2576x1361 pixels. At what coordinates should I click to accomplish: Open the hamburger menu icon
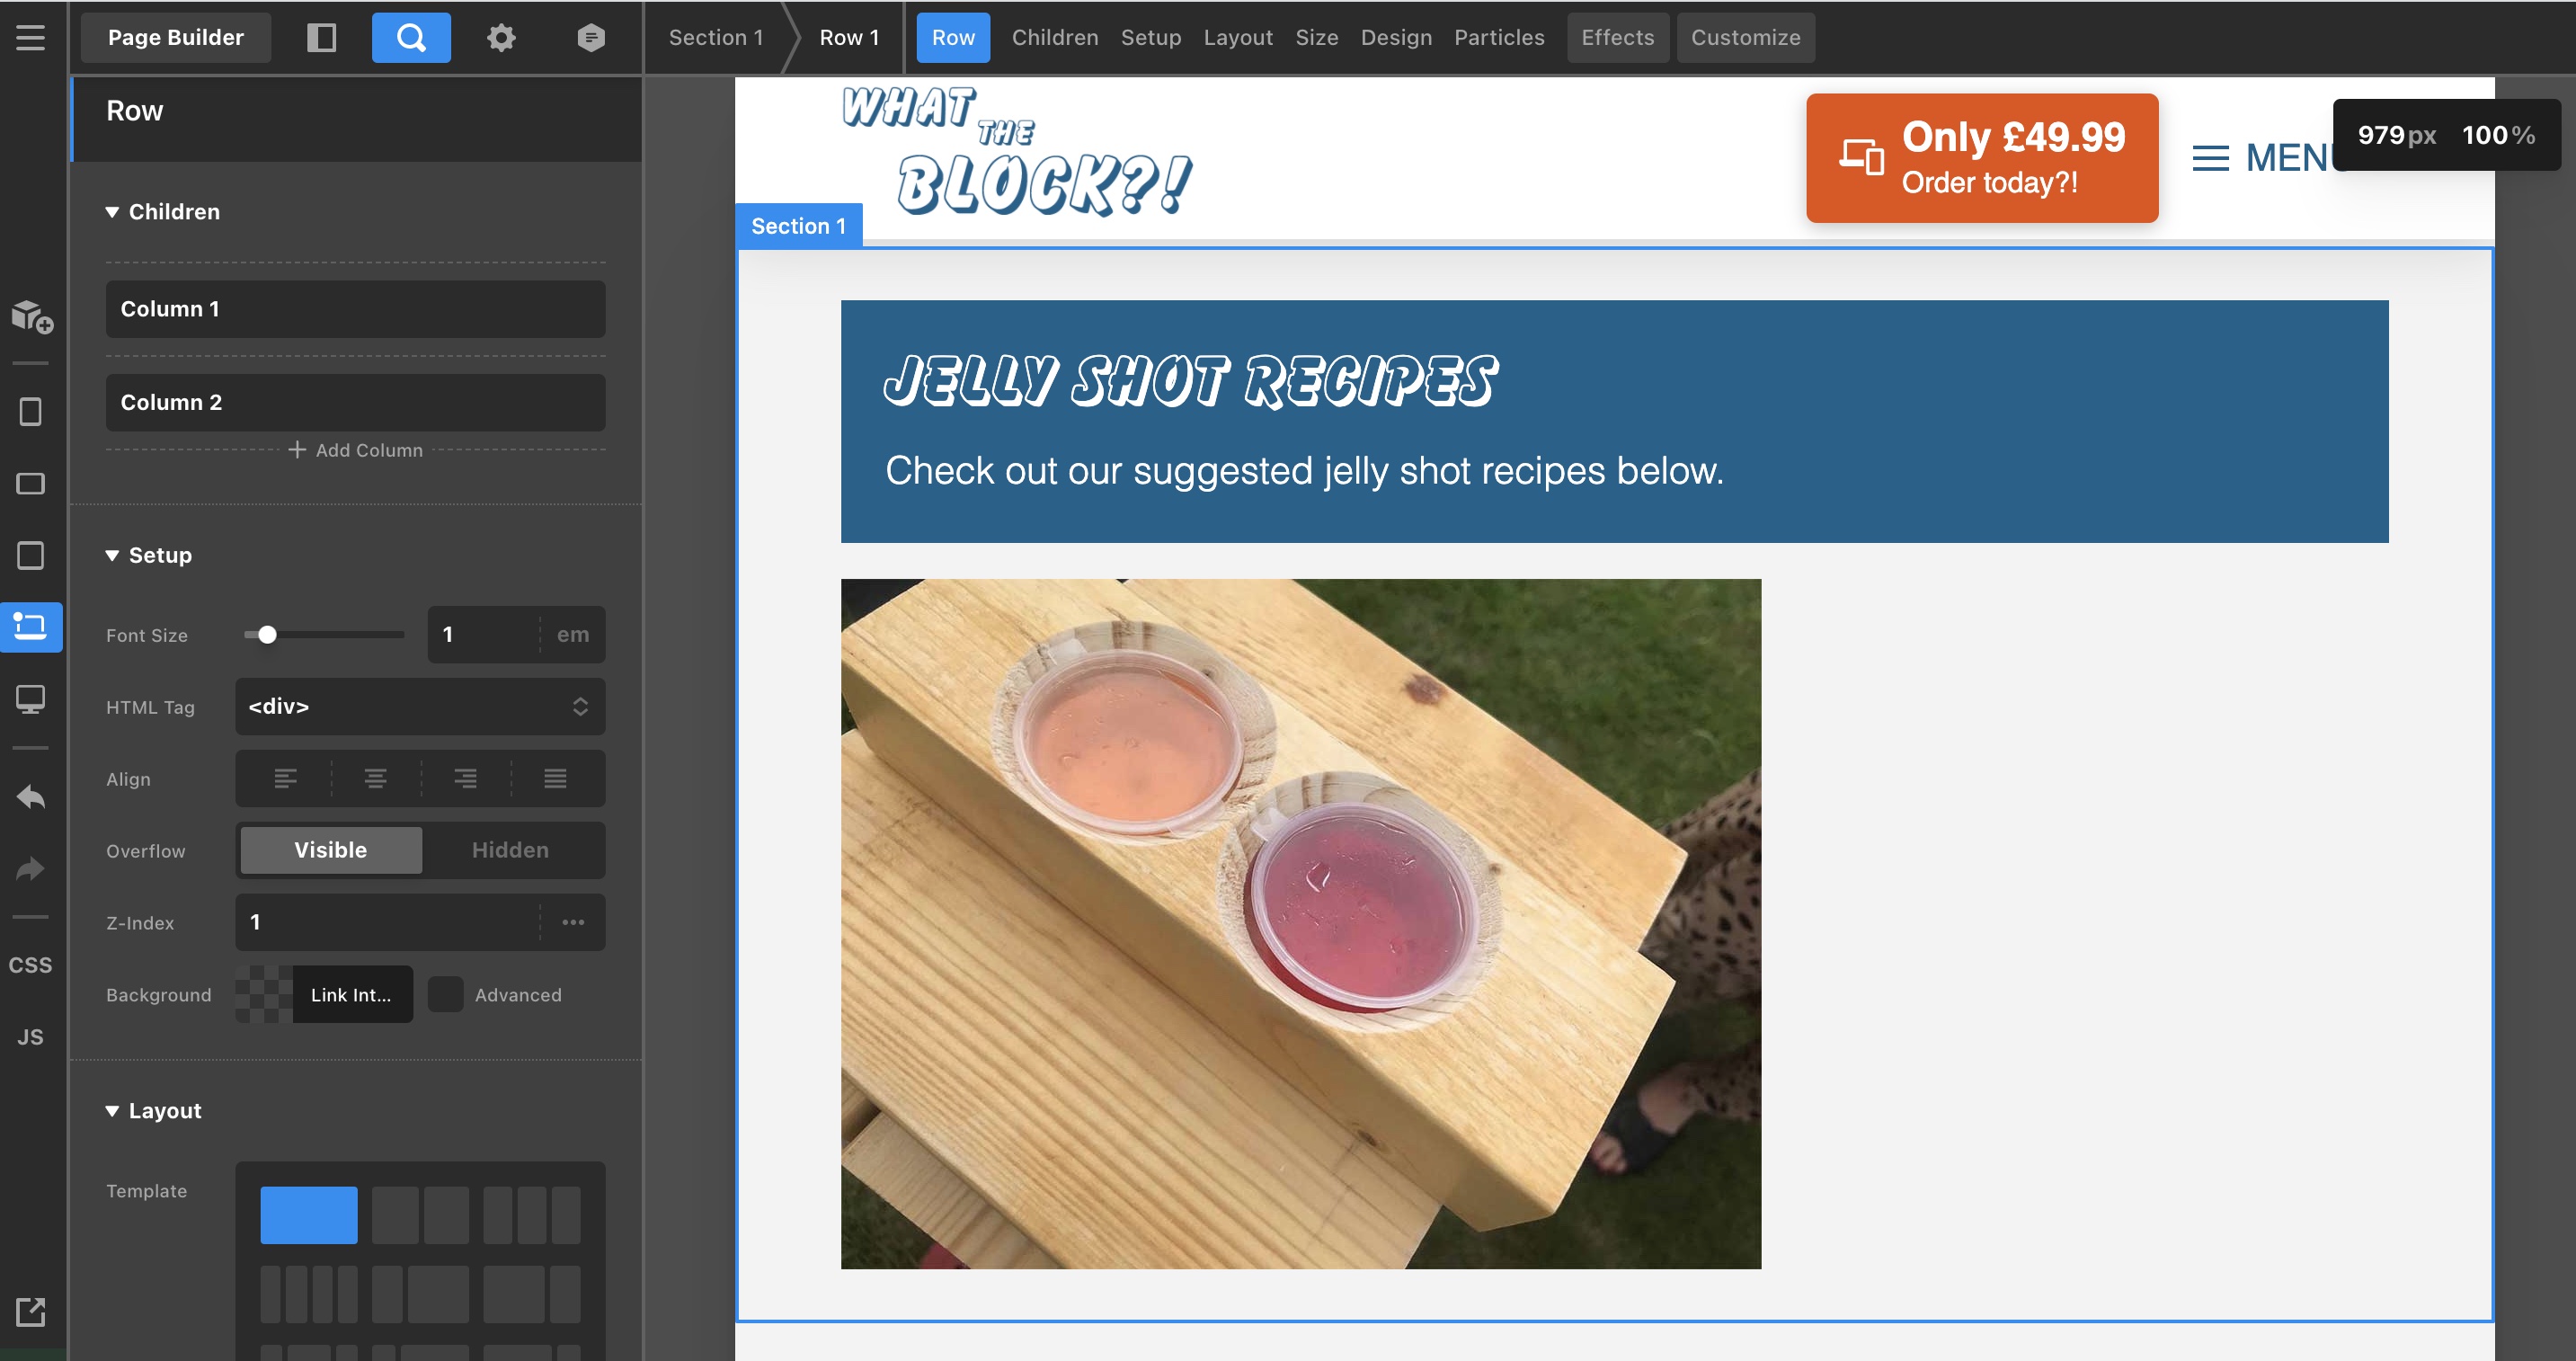pyautogui.click(x=30, y=37)
